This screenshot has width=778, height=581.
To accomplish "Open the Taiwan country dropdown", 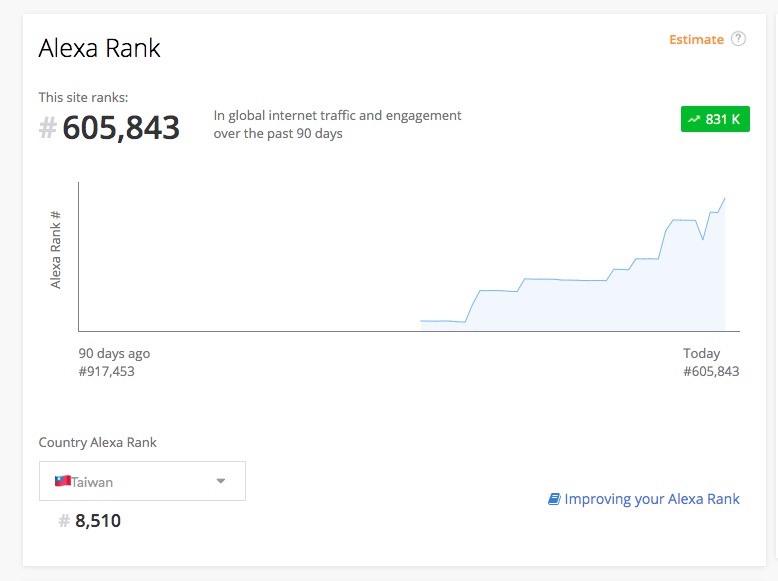I will tap(142, 481).
